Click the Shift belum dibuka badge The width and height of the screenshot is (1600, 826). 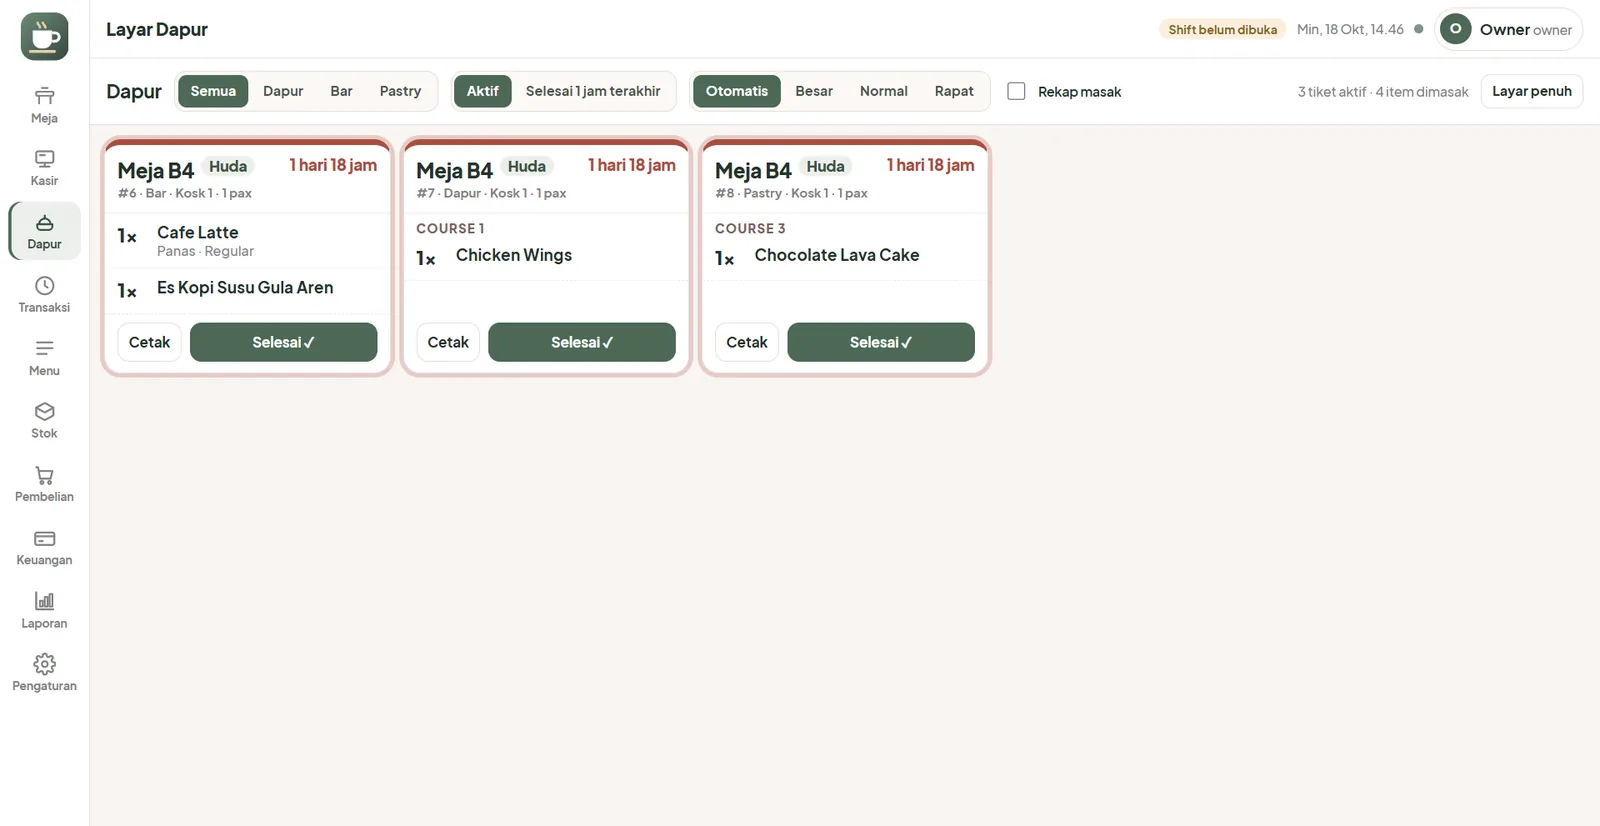tap(1223, 30)
